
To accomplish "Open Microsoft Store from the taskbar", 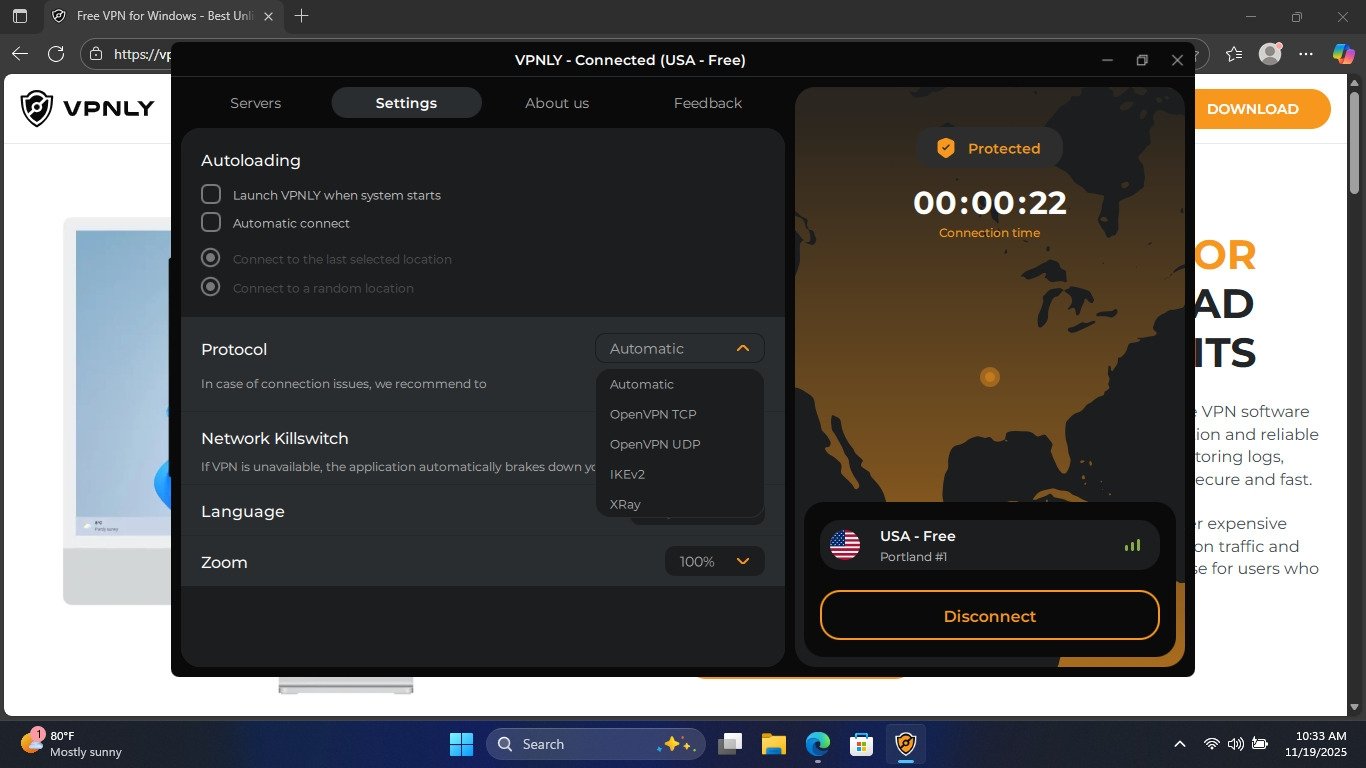I will (x=861, y=744).
